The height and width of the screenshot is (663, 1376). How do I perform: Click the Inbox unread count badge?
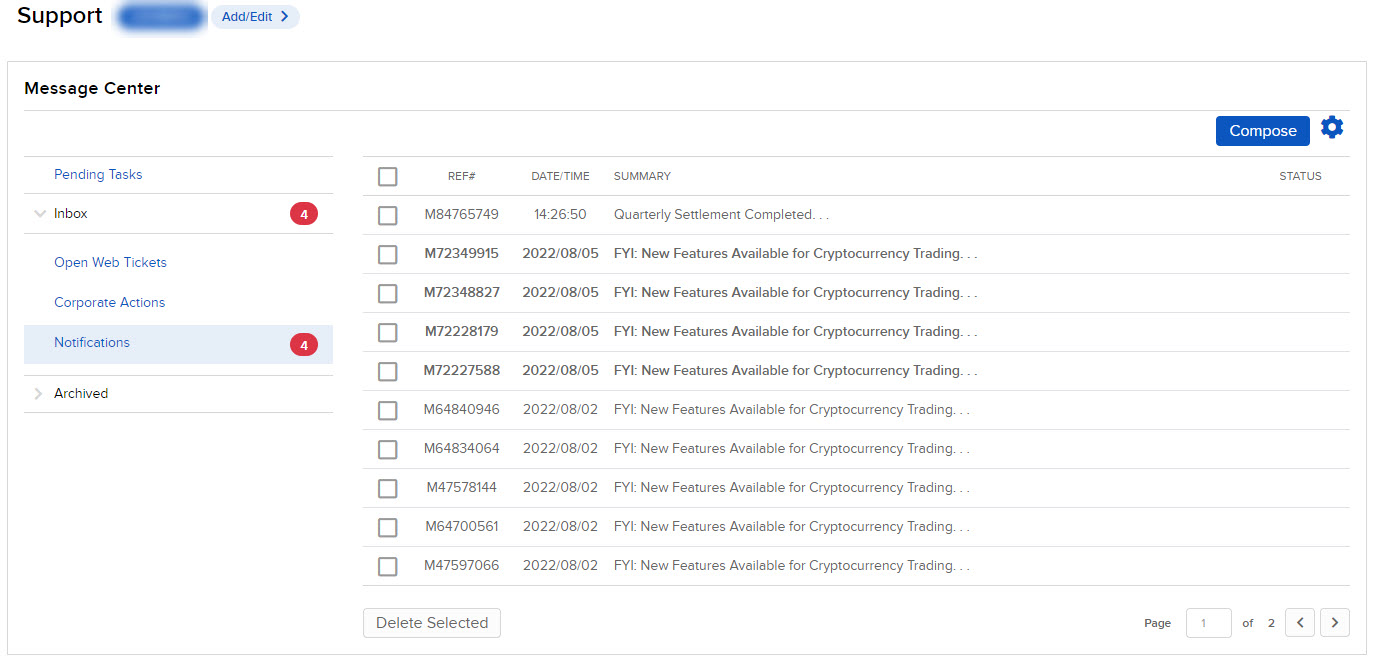pos(303,213)
